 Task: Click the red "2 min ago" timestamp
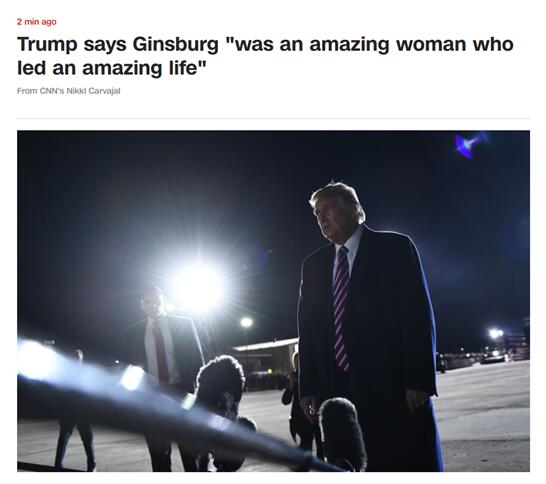click(x=37, y=22)
